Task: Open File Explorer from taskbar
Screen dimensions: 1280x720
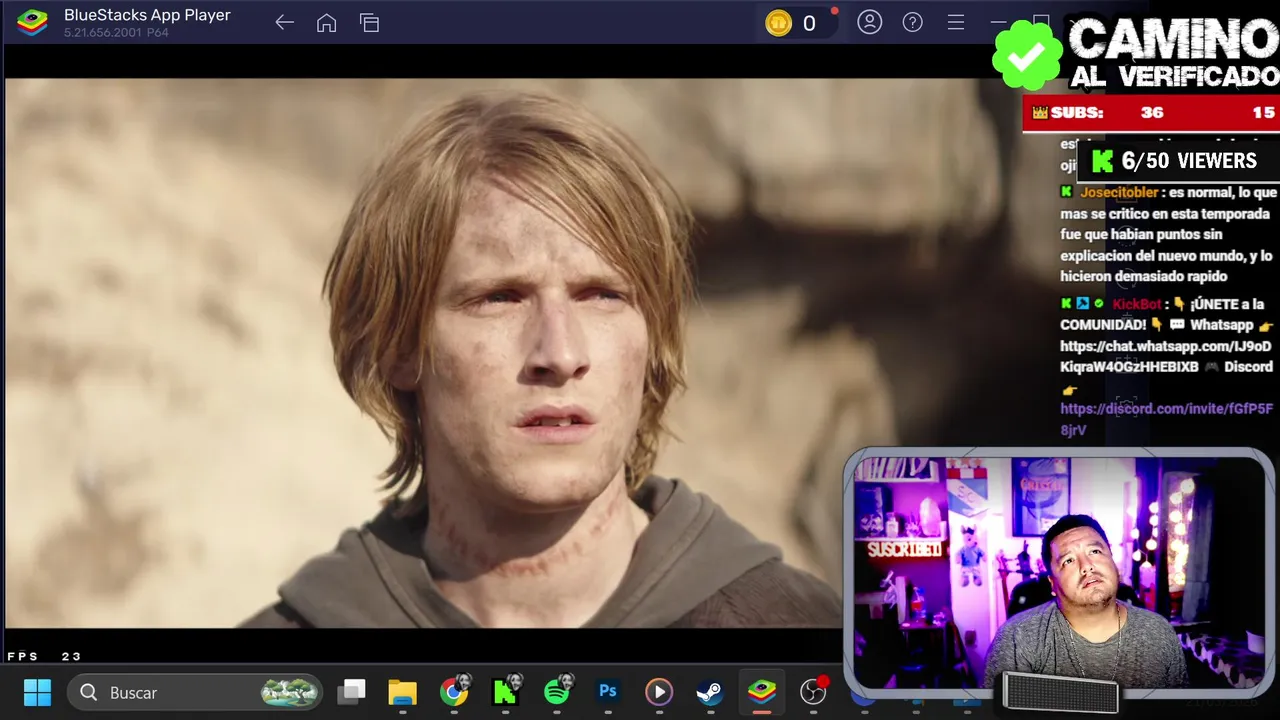Action: 402,692
